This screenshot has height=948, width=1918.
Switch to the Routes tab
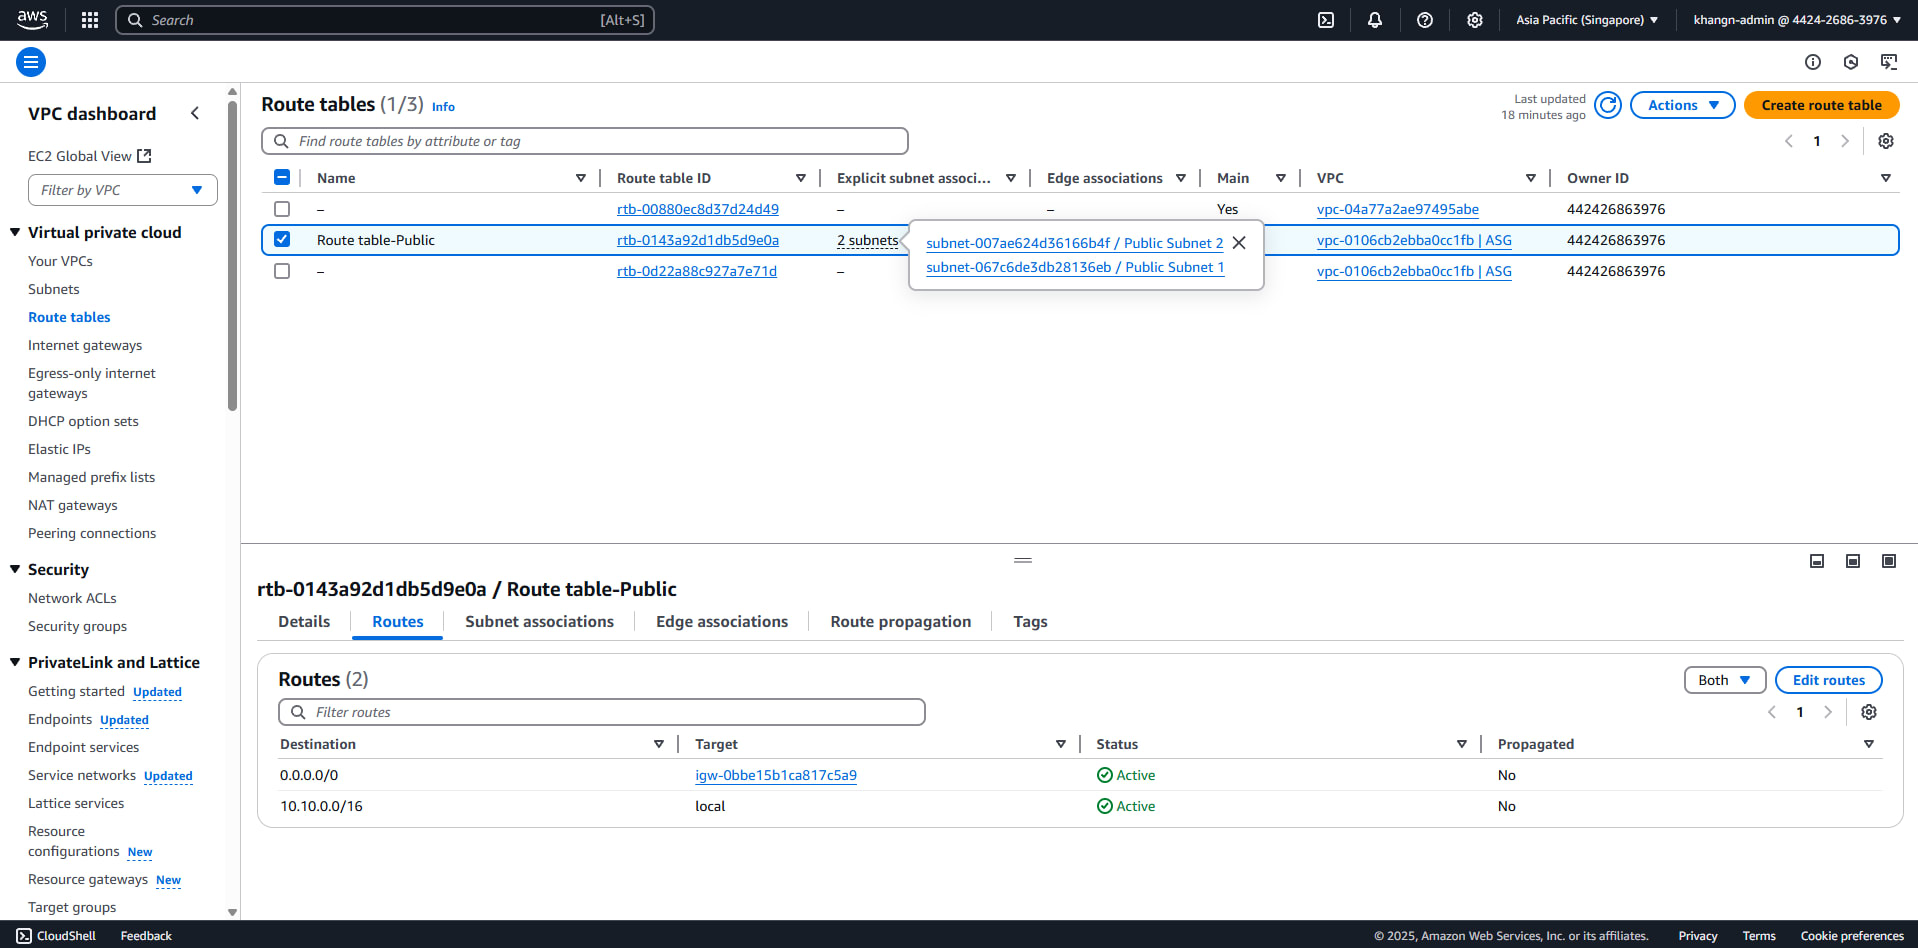point(398,621)
